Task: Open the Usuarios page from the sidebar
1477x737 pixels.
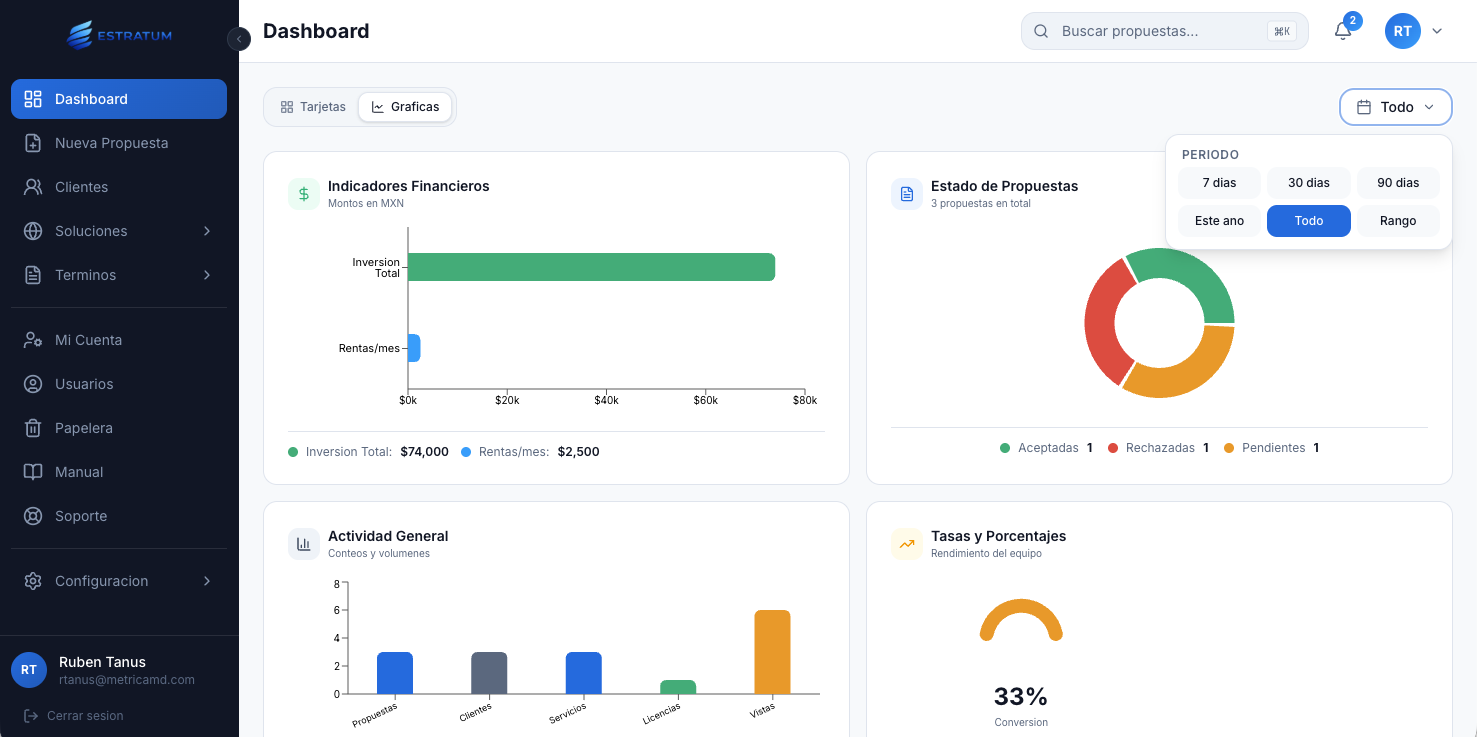Action: point(82,384)
